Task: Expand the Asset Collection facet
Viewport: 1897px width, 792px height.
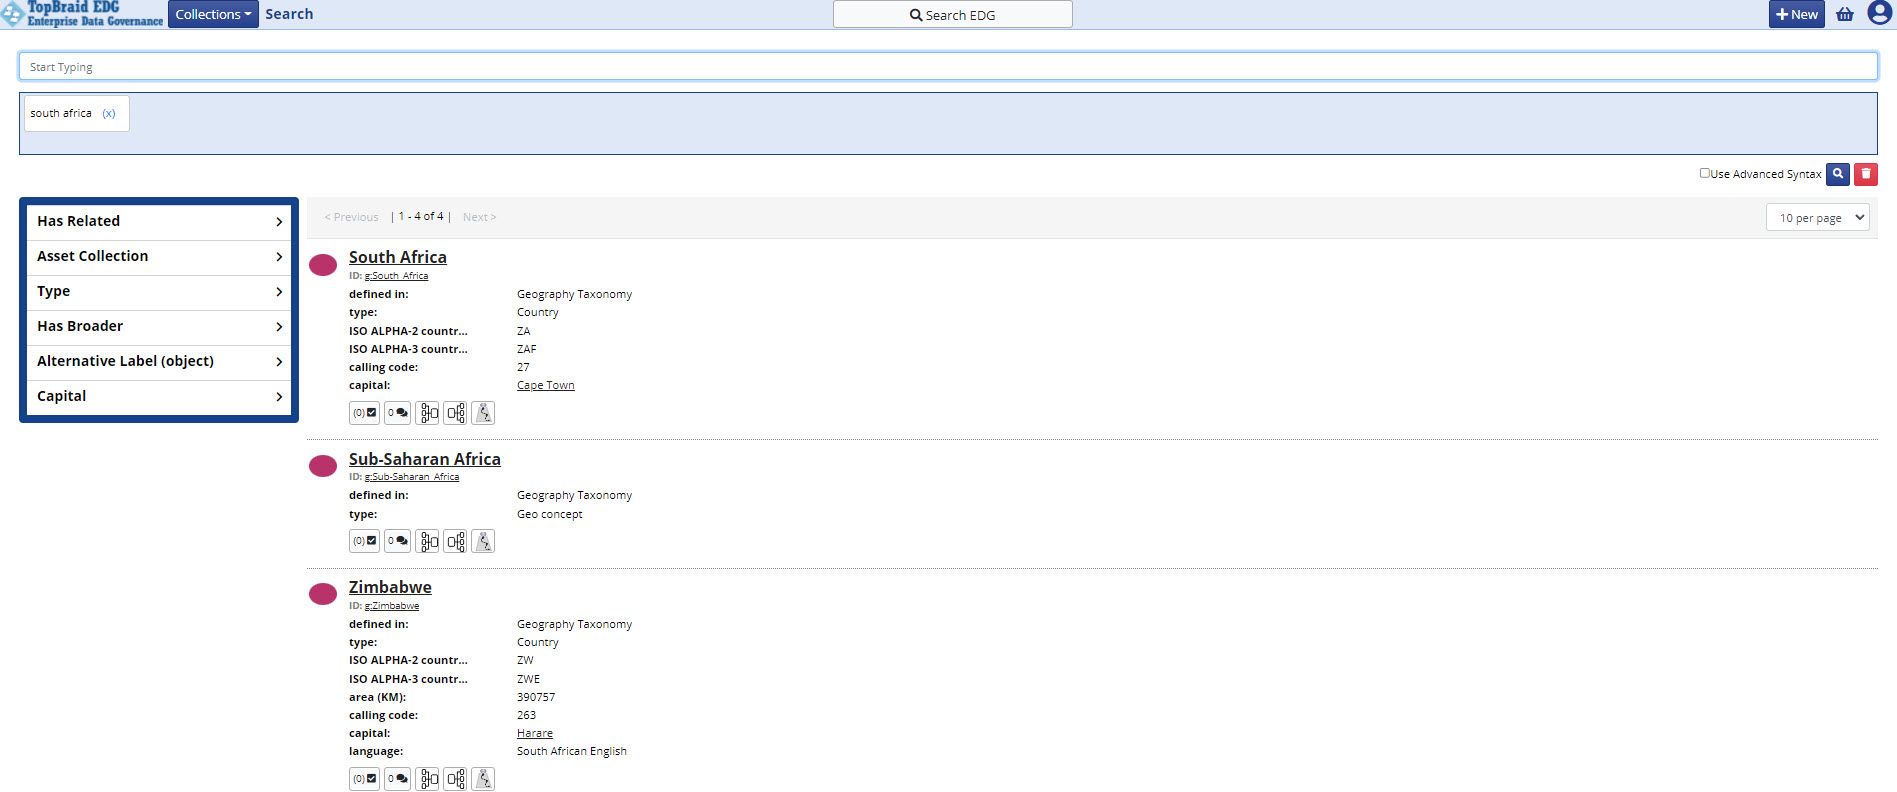Action: (x=159, y=256)
